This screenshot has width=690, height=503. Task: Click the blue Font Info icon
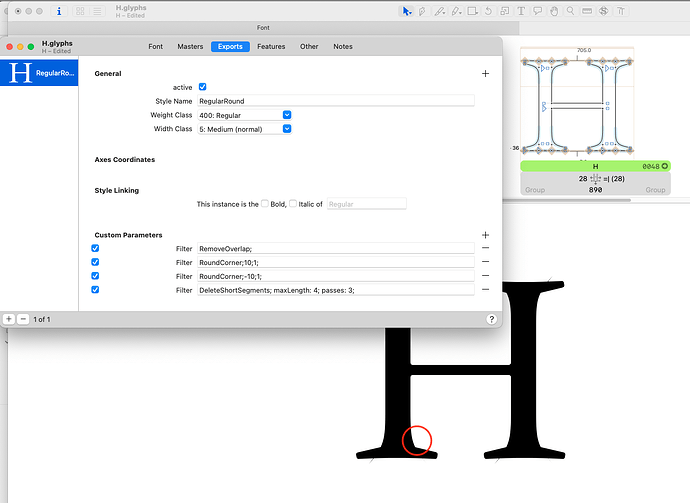pos(59,12)
